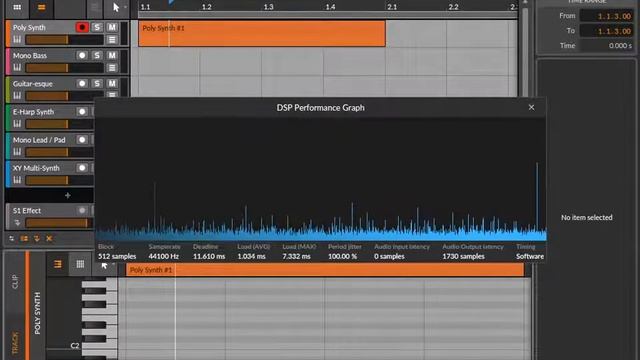
Task: Expand Mono Bass track lanes button
Action: 112,68
